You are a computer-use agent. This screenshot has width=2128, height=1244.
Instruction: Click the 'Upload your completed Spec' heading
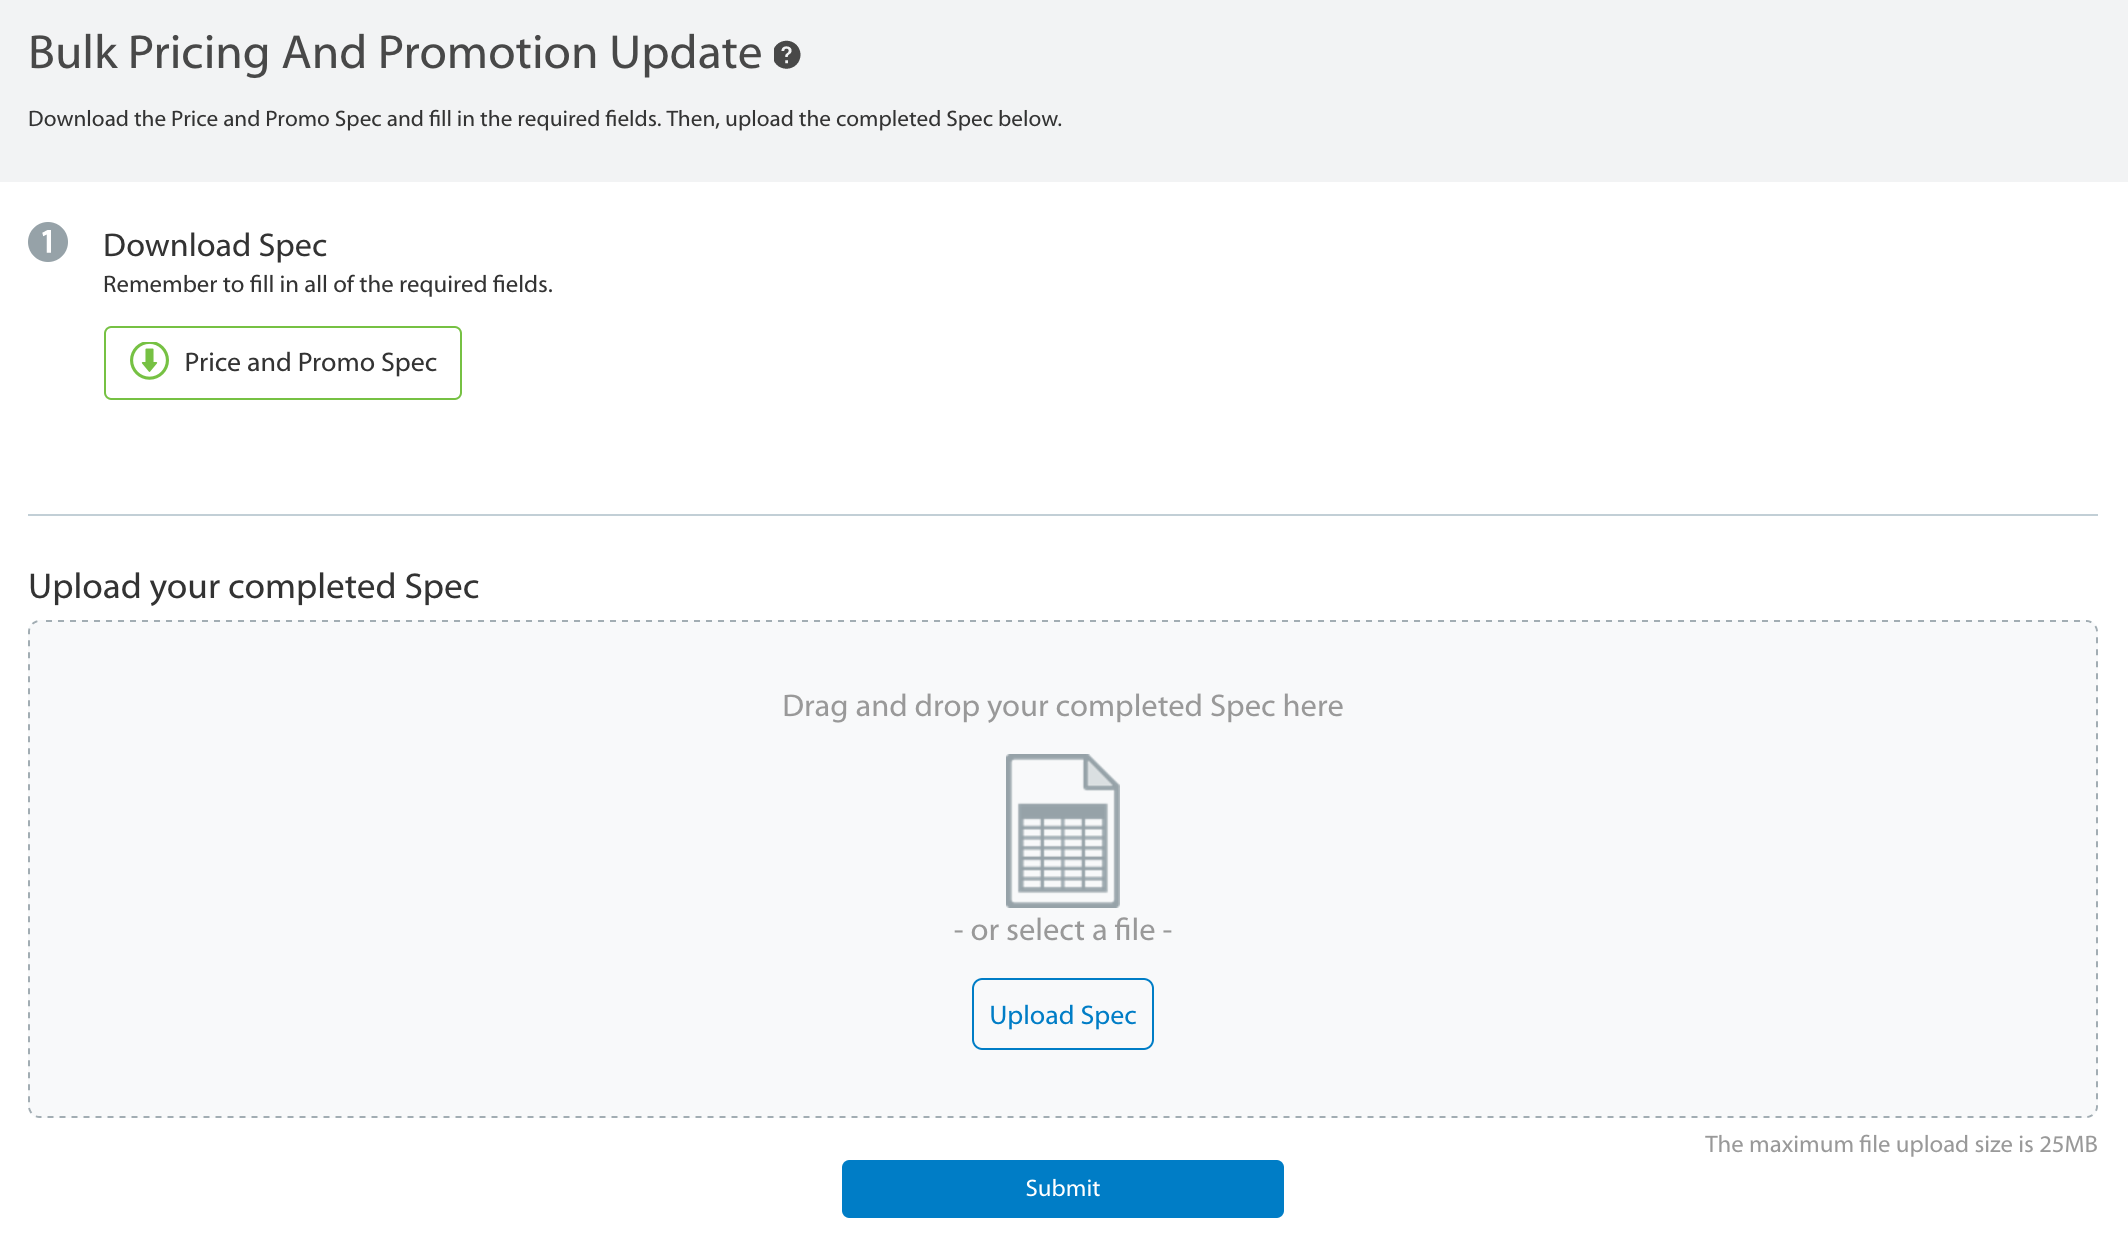(x=254, y=586)
